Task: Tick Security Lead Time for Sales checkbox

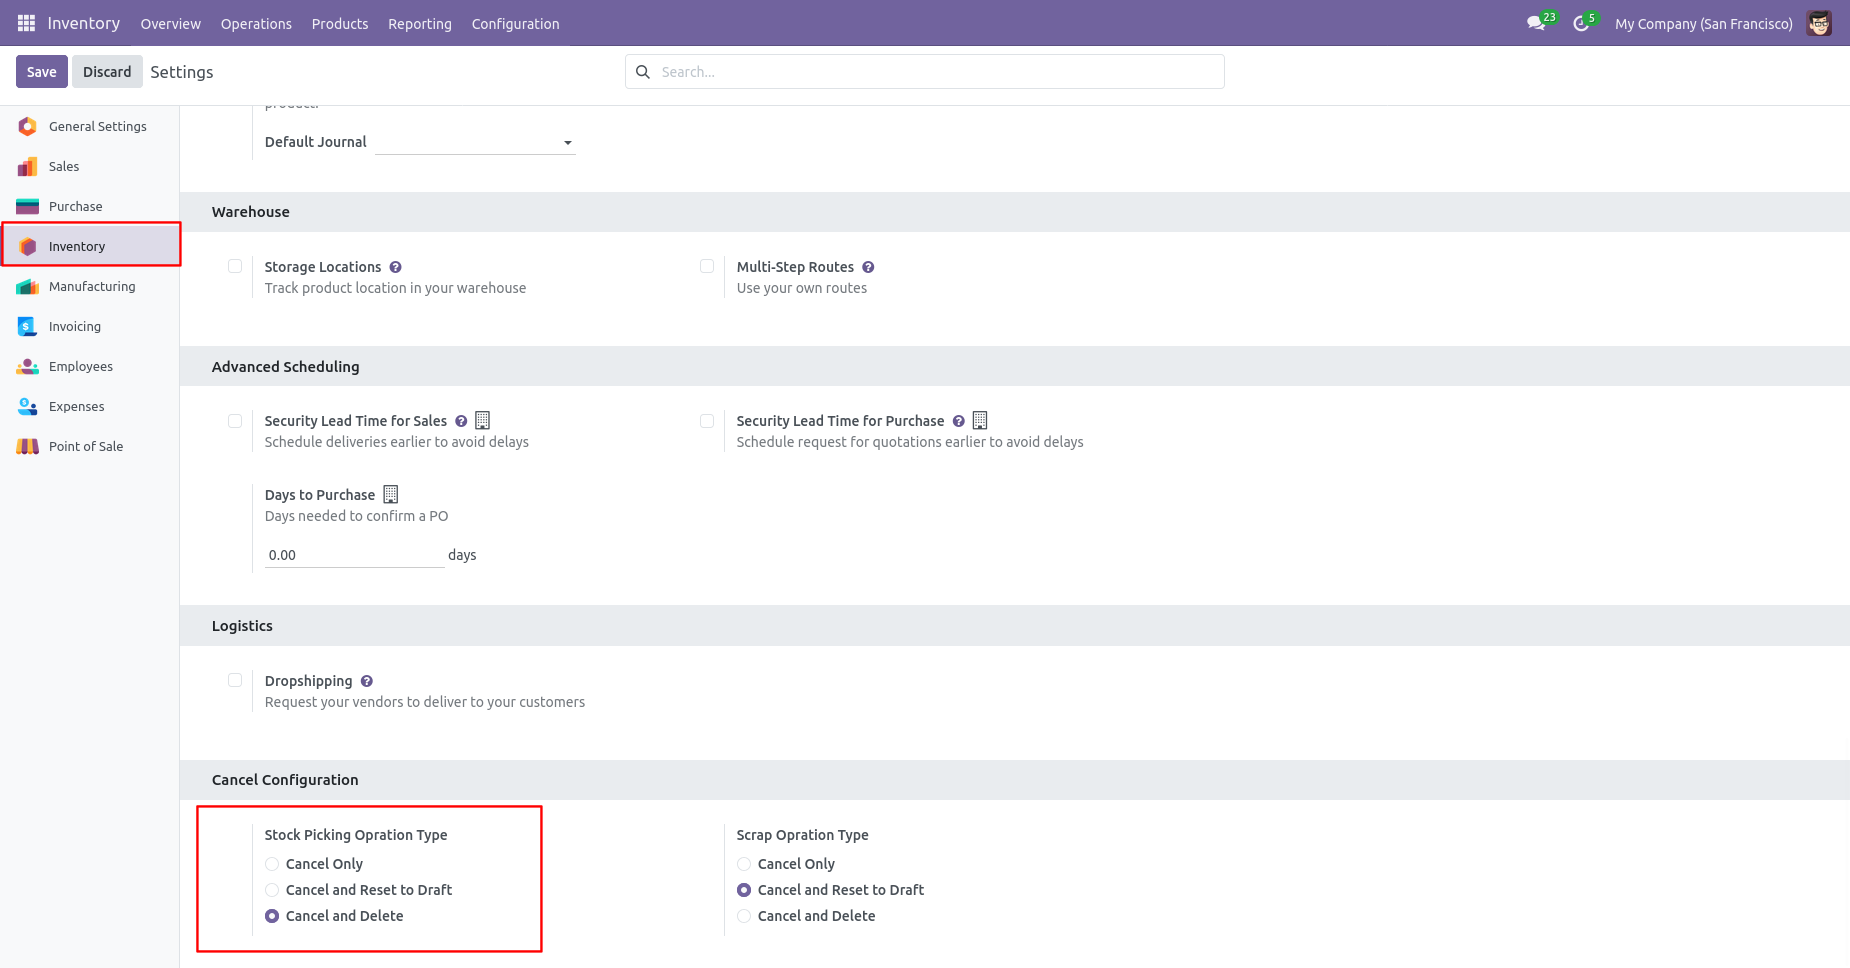Action: tap(235, 421)
